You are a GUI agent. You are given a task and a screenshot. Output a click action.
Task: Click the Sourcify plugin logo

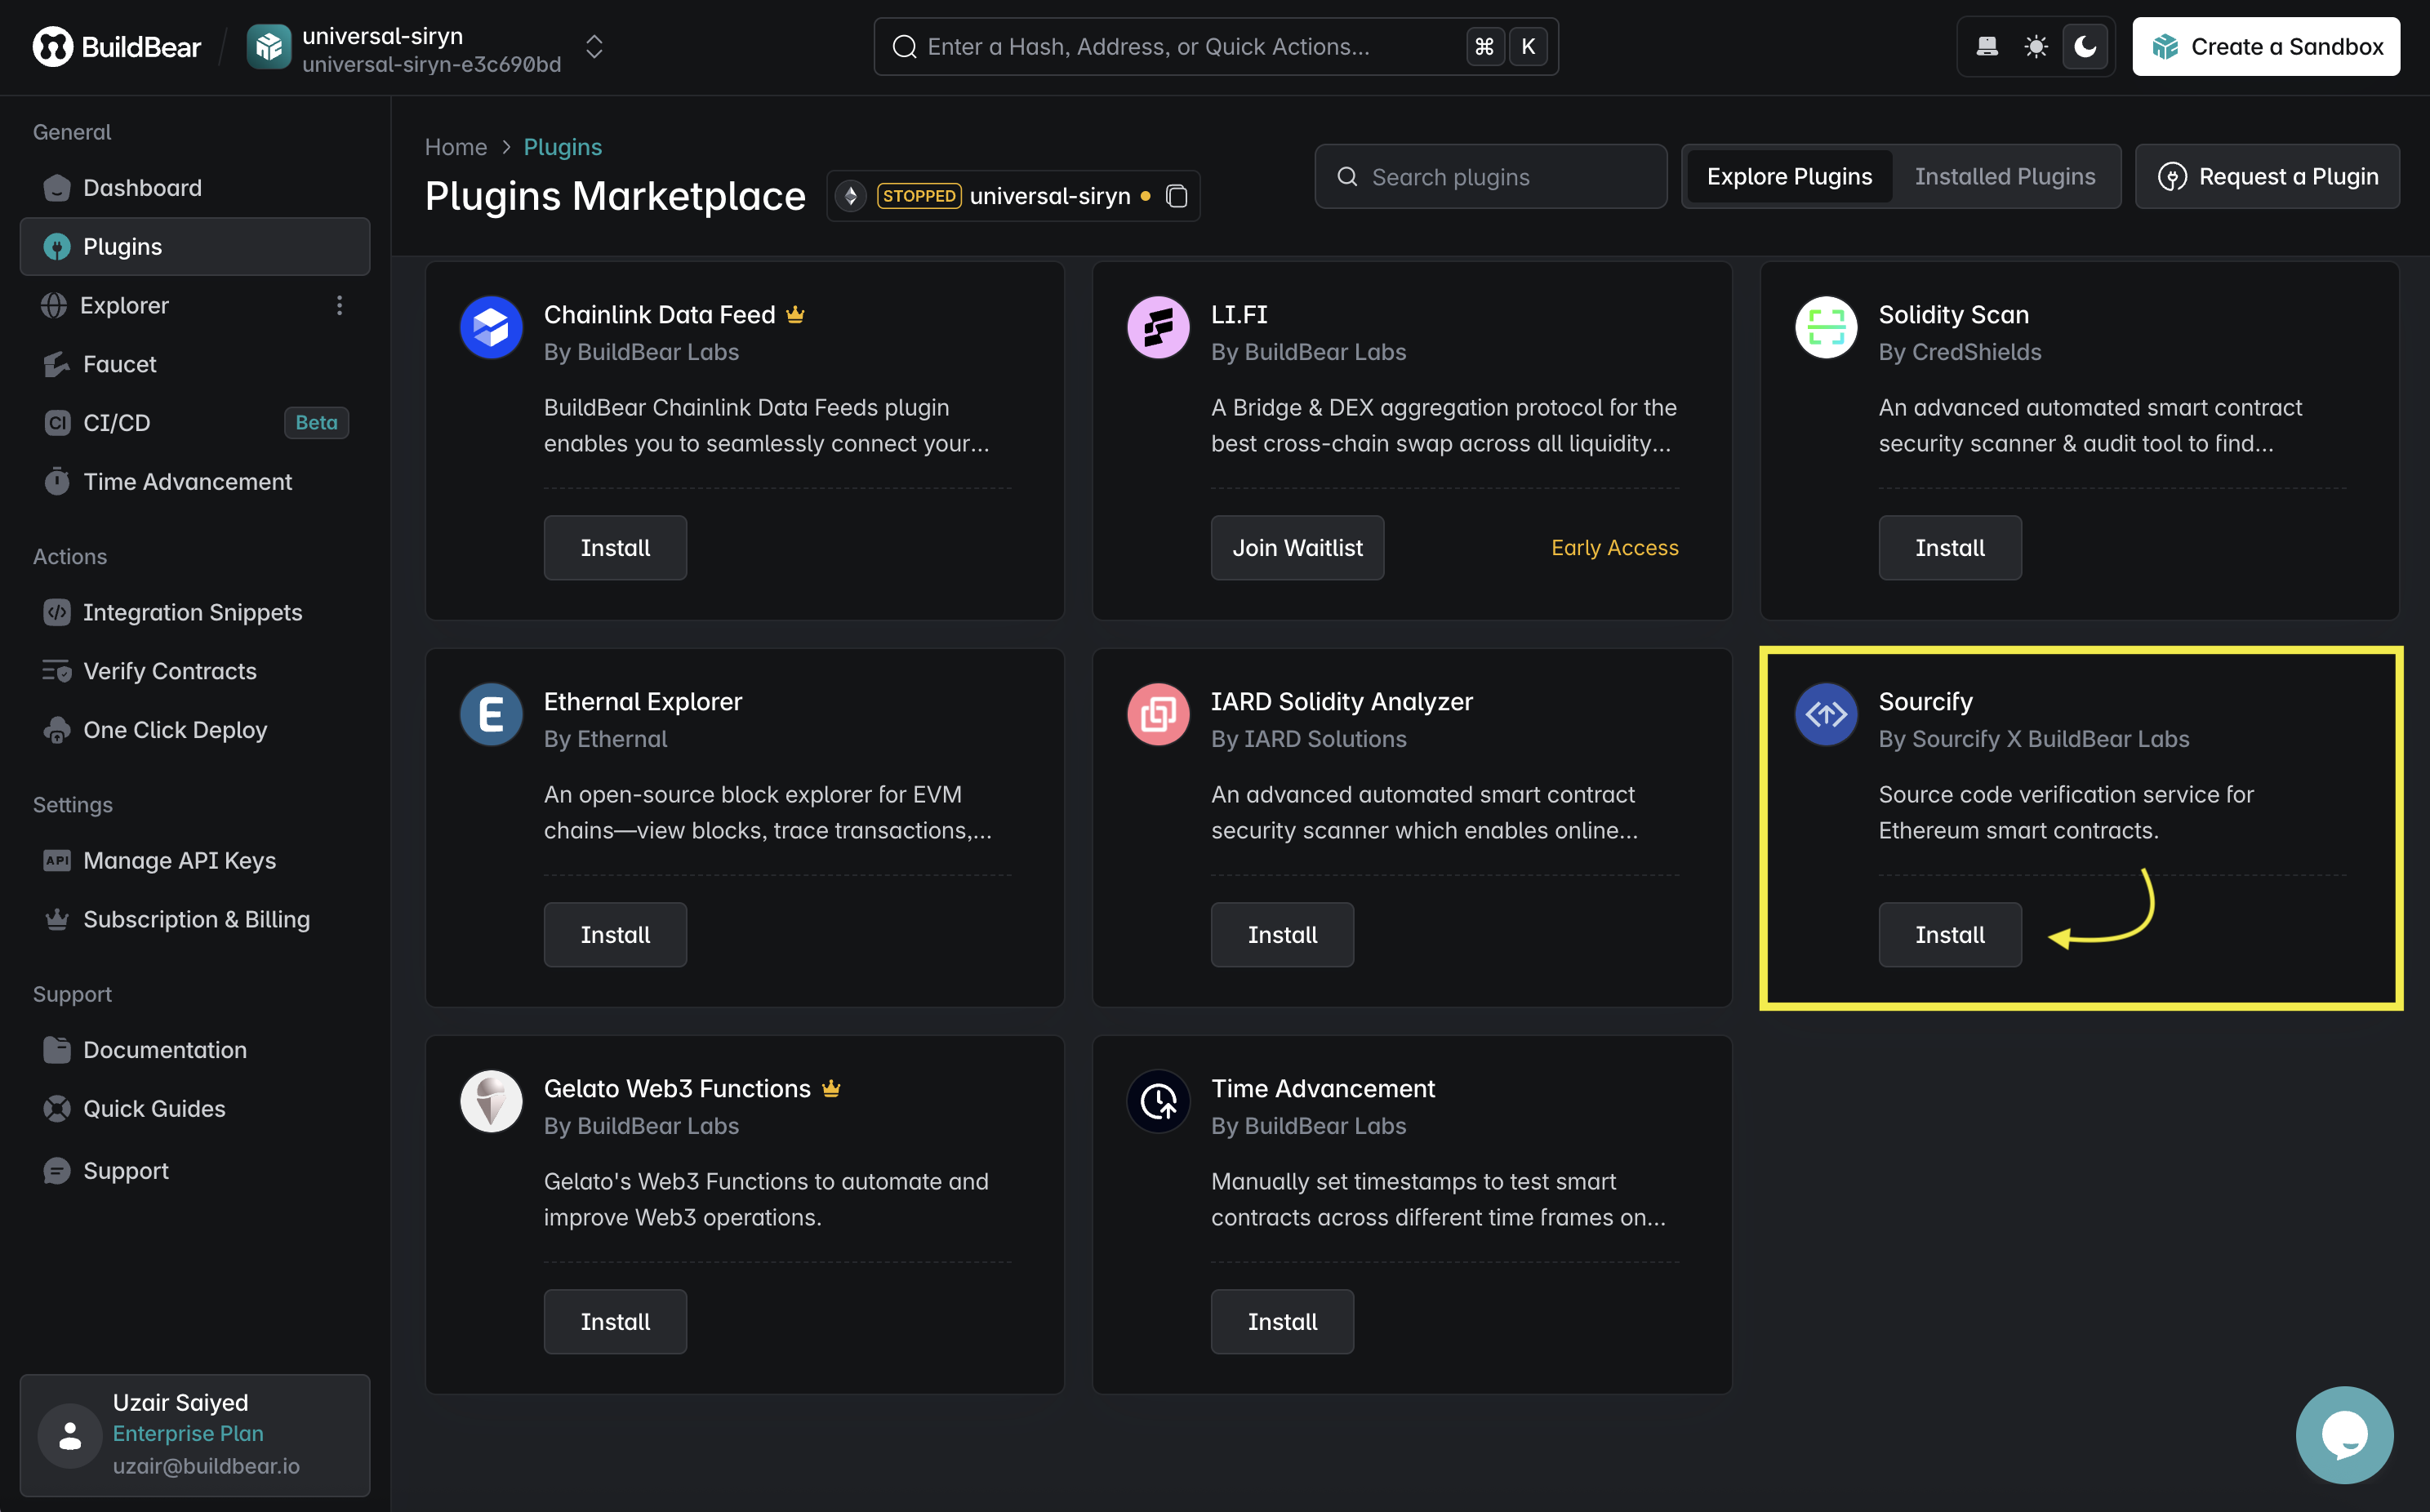(1826, 714)
